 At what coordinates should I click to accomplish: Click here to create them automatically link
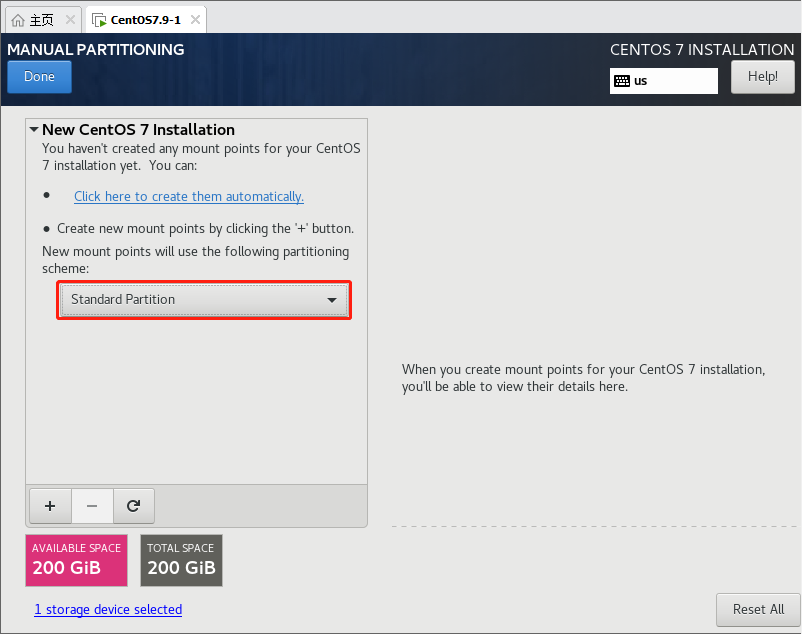pyautogui.click(x=189, y=196)
